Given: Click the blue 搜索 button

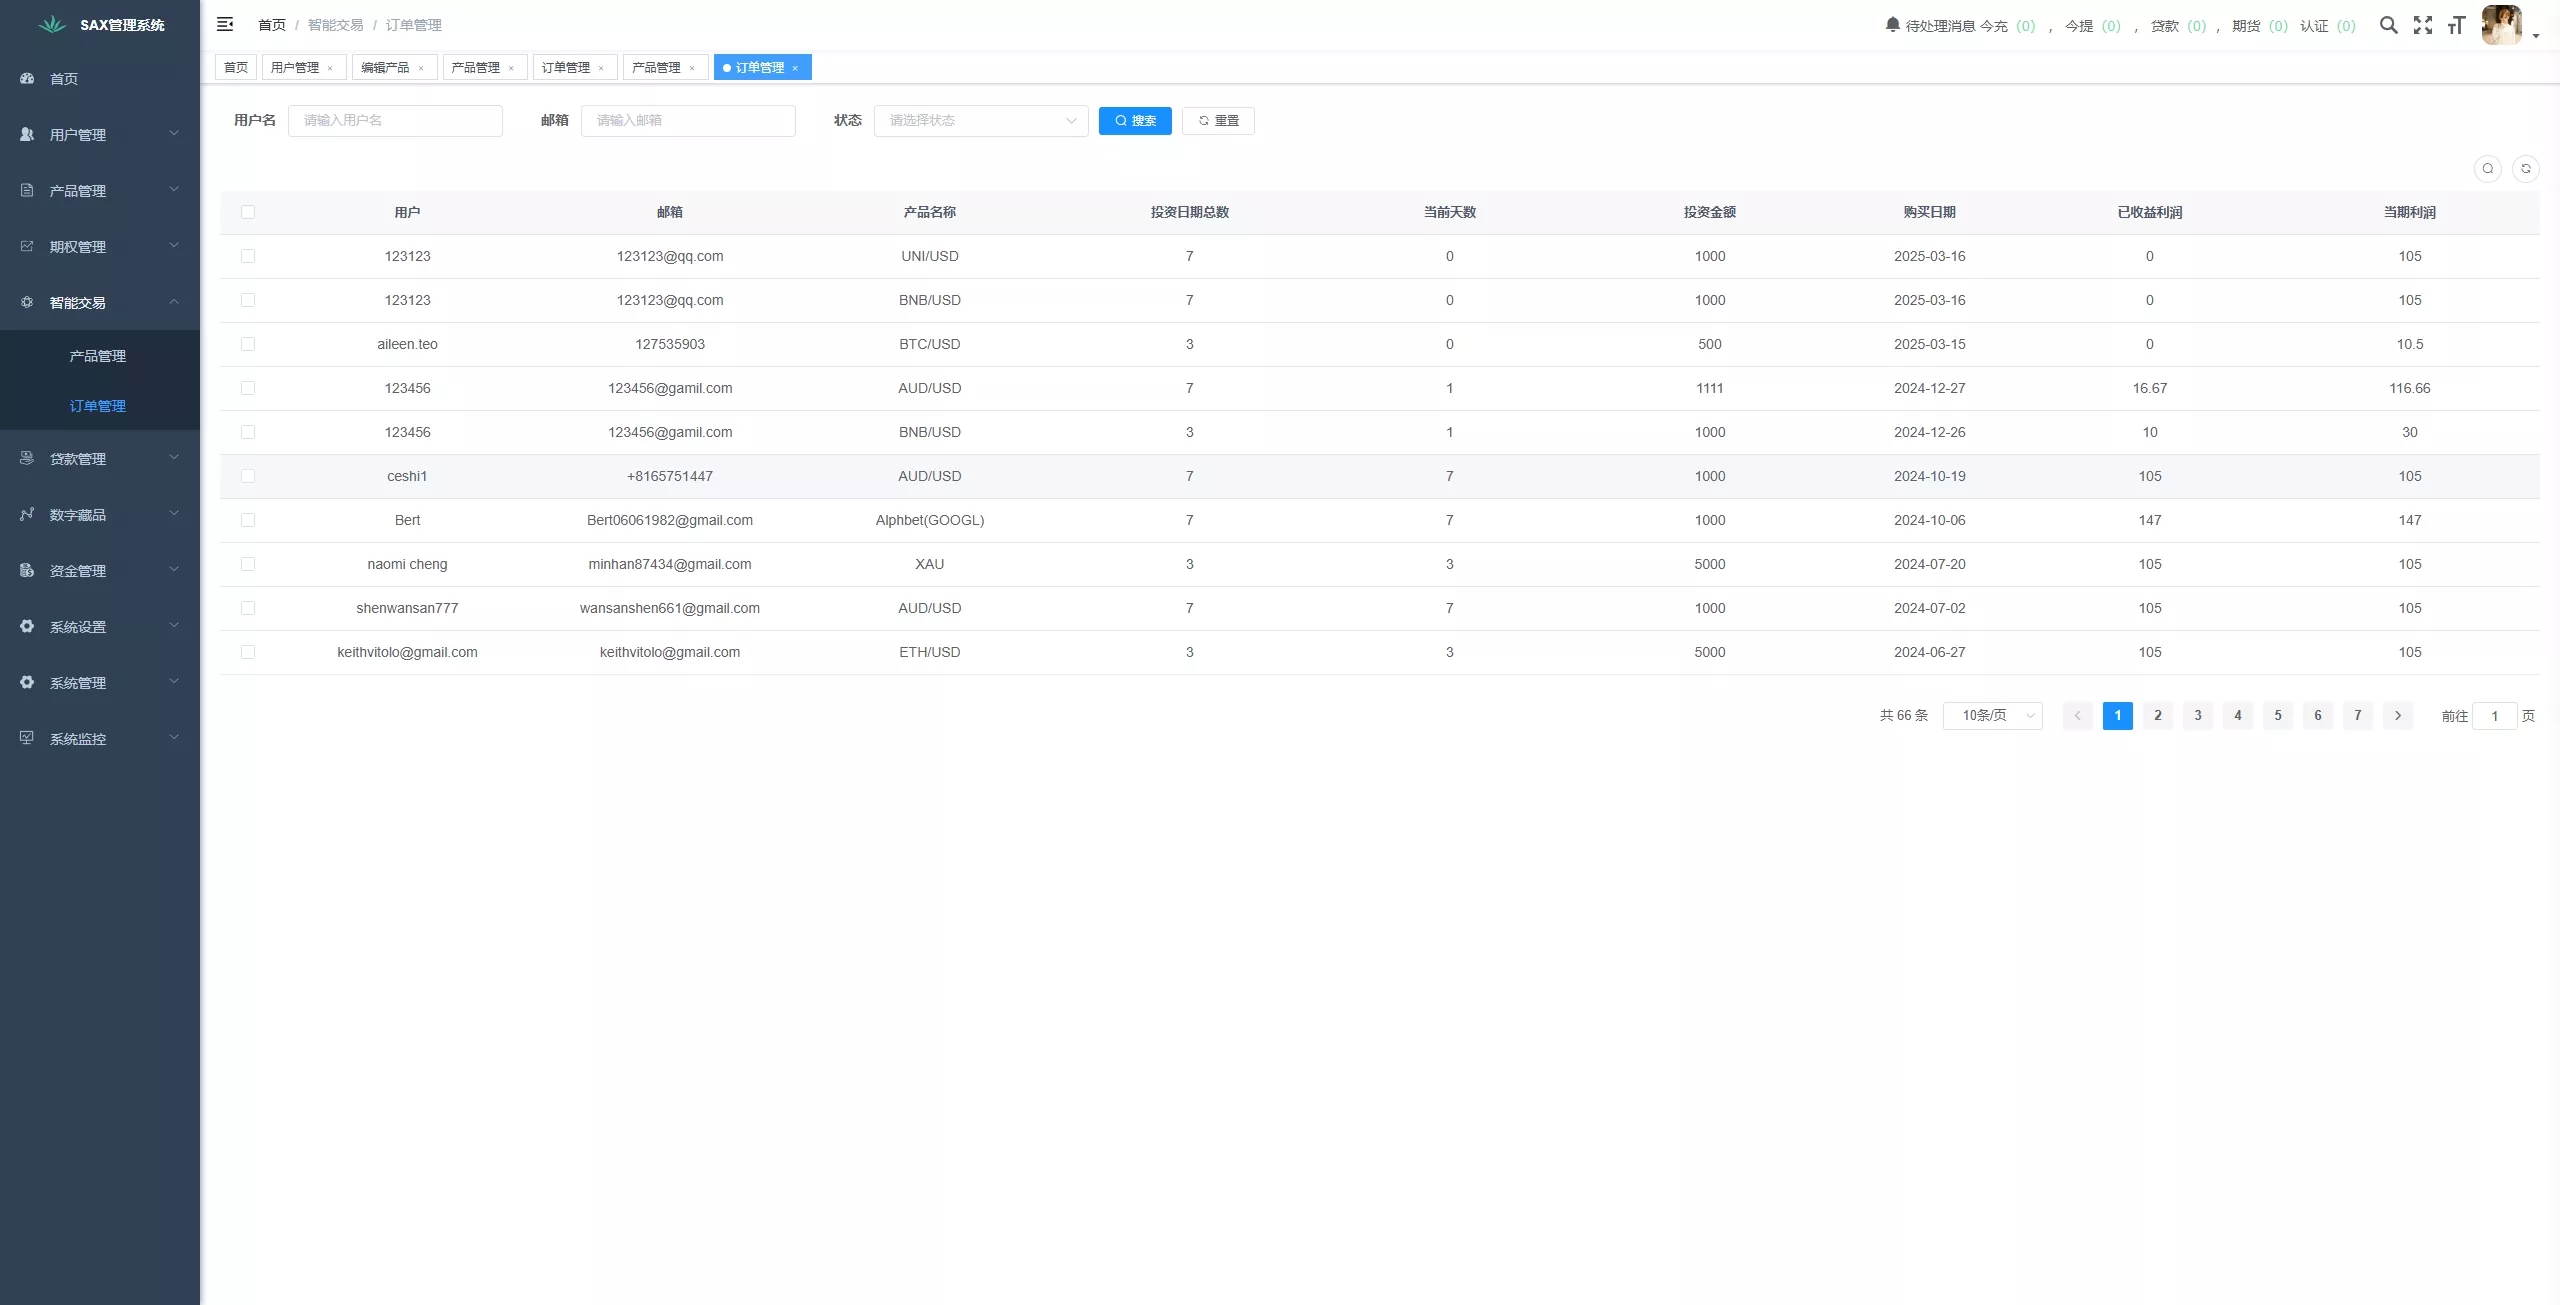Looking at the screenshot, I should point(1135,121).
